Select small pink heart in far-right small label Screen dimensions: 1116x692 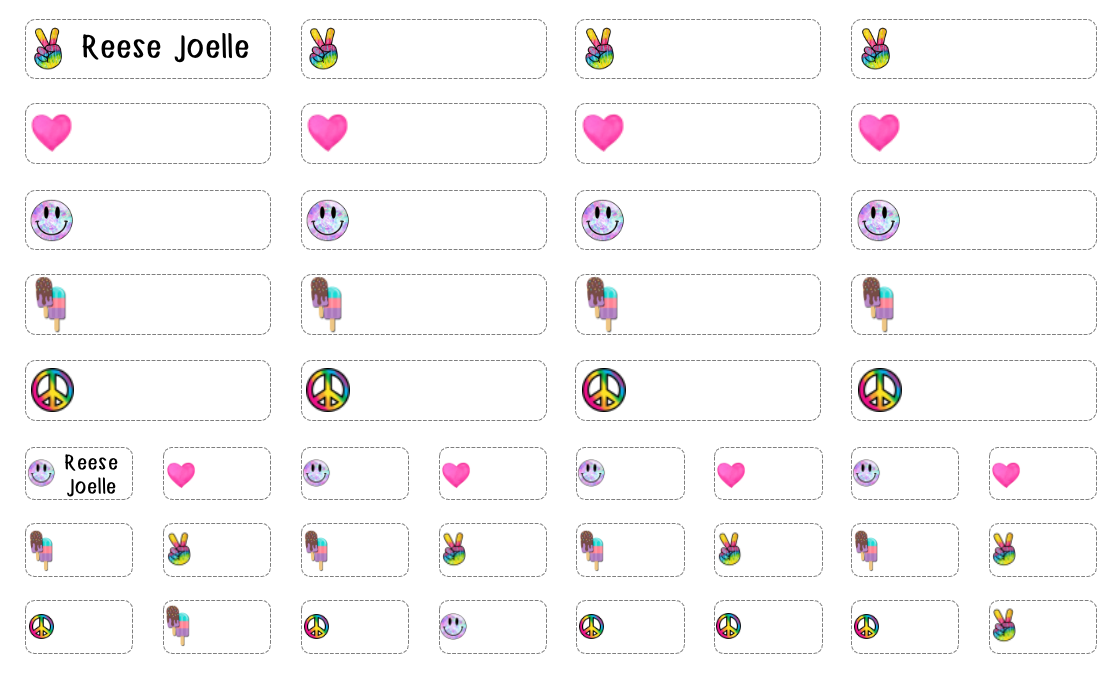[1006, 474]
